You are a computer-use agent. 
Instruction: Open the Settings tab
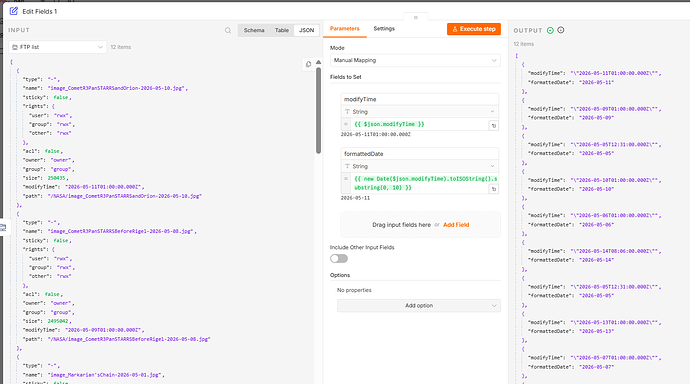pos(384,29)
